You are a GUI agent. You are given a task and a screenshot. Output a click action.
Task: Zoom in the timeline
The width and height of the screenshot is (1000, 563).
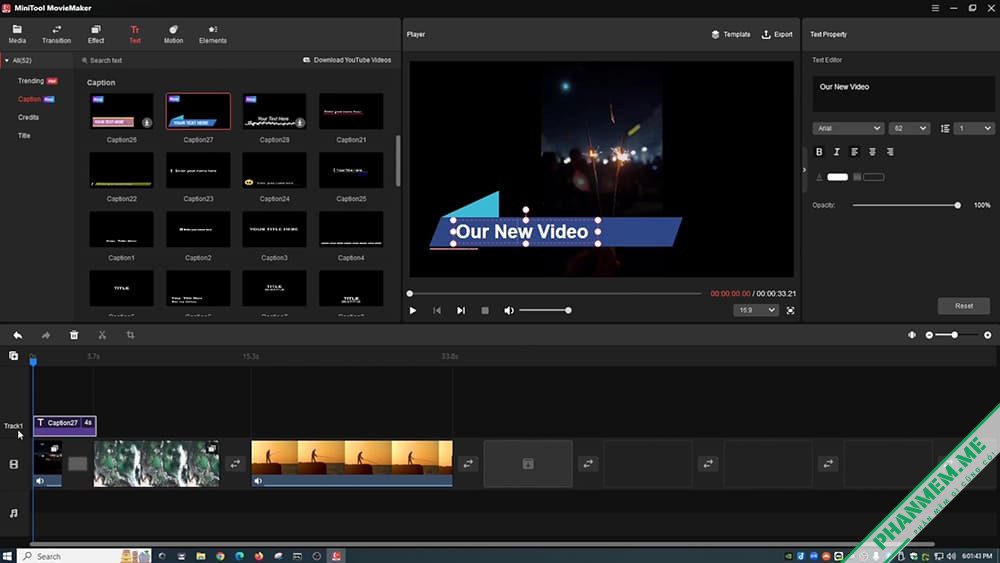click(987, 335)
